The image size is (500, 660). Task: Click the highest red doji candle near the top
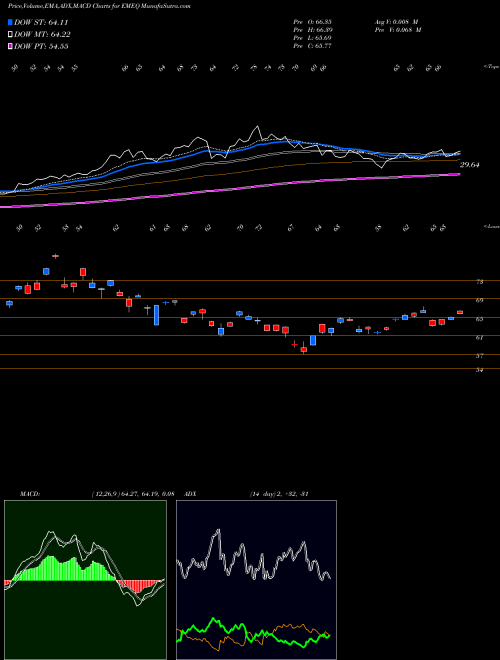(x=55, y=255)
